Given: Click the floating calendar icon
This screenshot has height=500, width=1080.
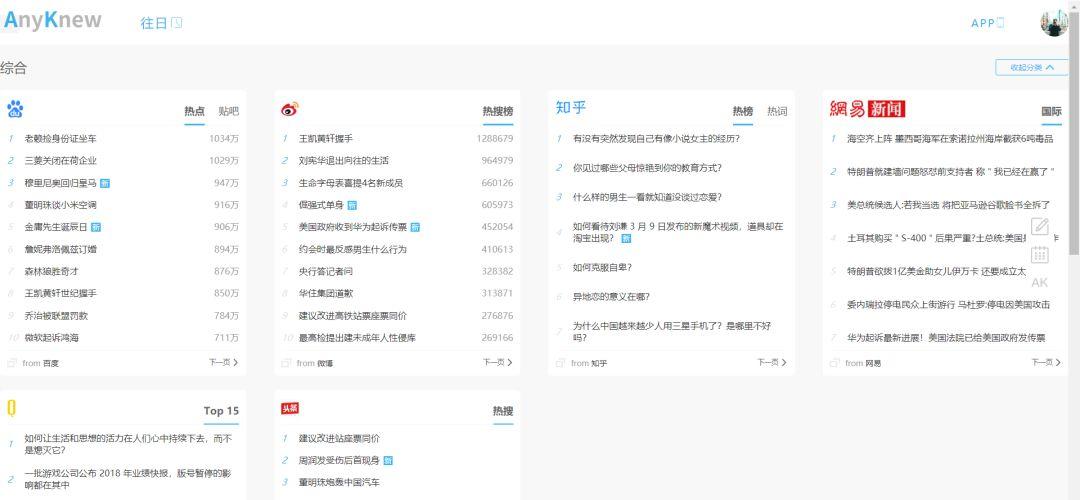Looking at the screenshot, I should coord(1040,254).
